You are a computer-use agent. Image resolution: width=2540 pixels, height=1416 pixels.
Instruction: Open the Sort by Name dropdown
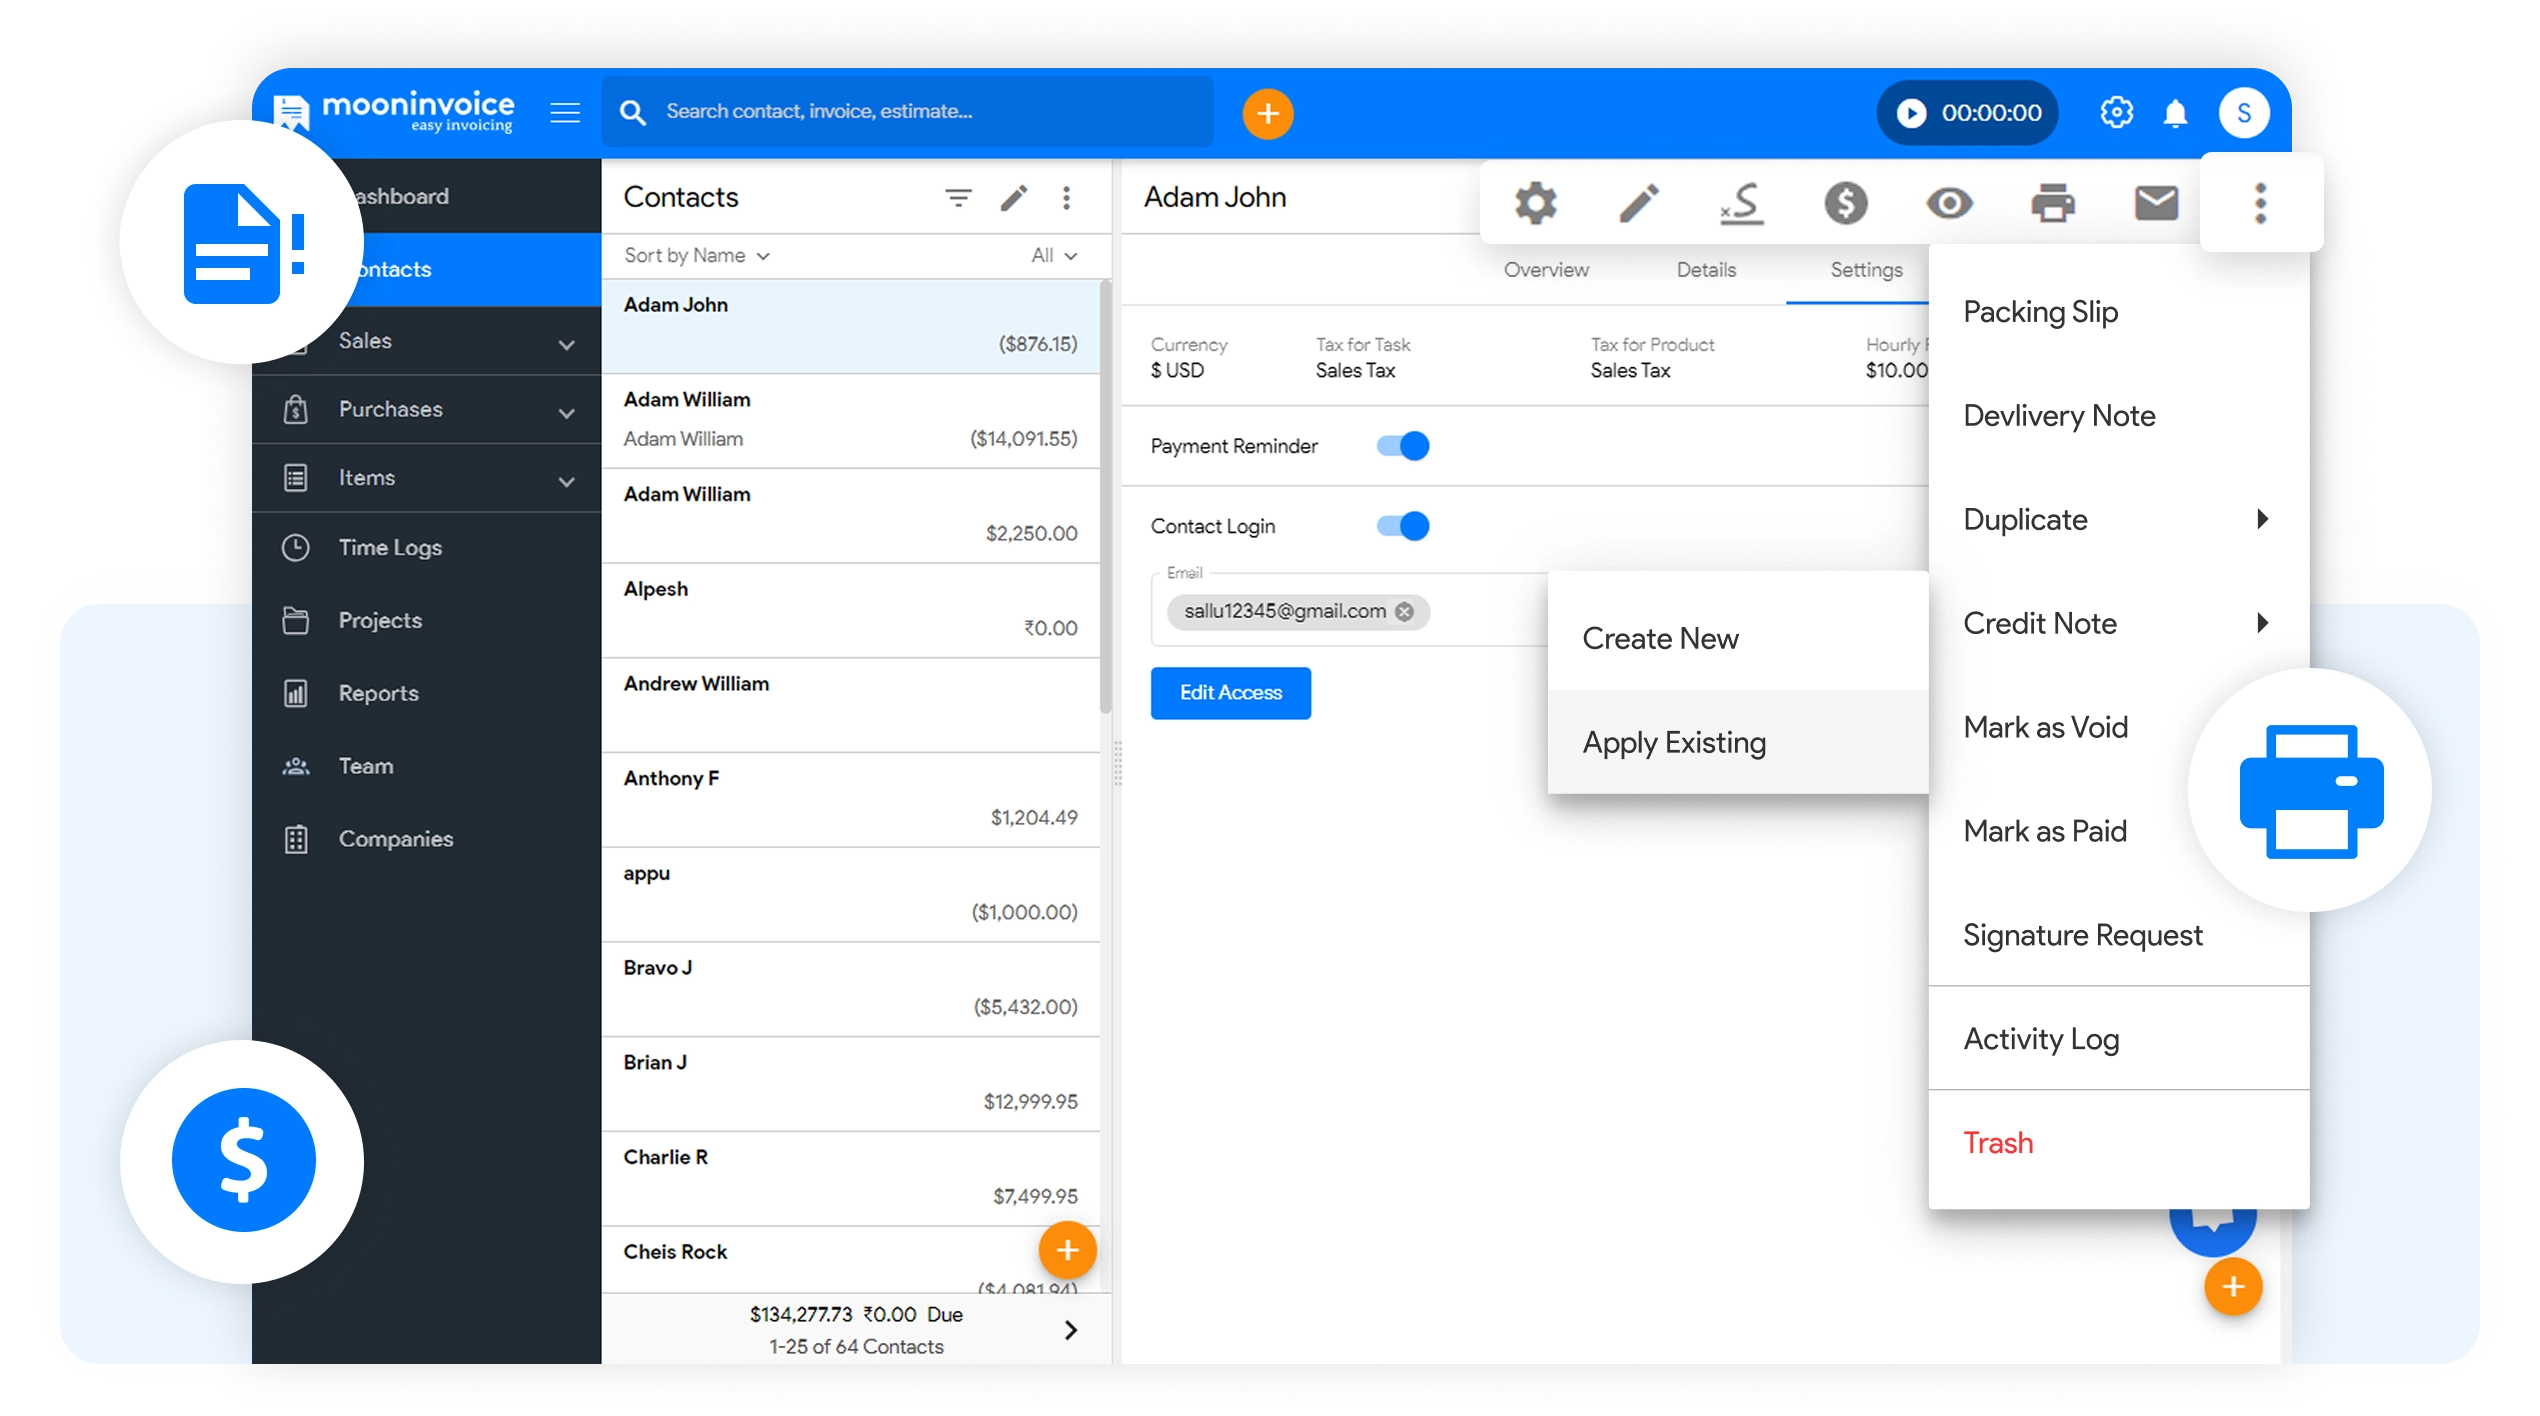(697, 256)
